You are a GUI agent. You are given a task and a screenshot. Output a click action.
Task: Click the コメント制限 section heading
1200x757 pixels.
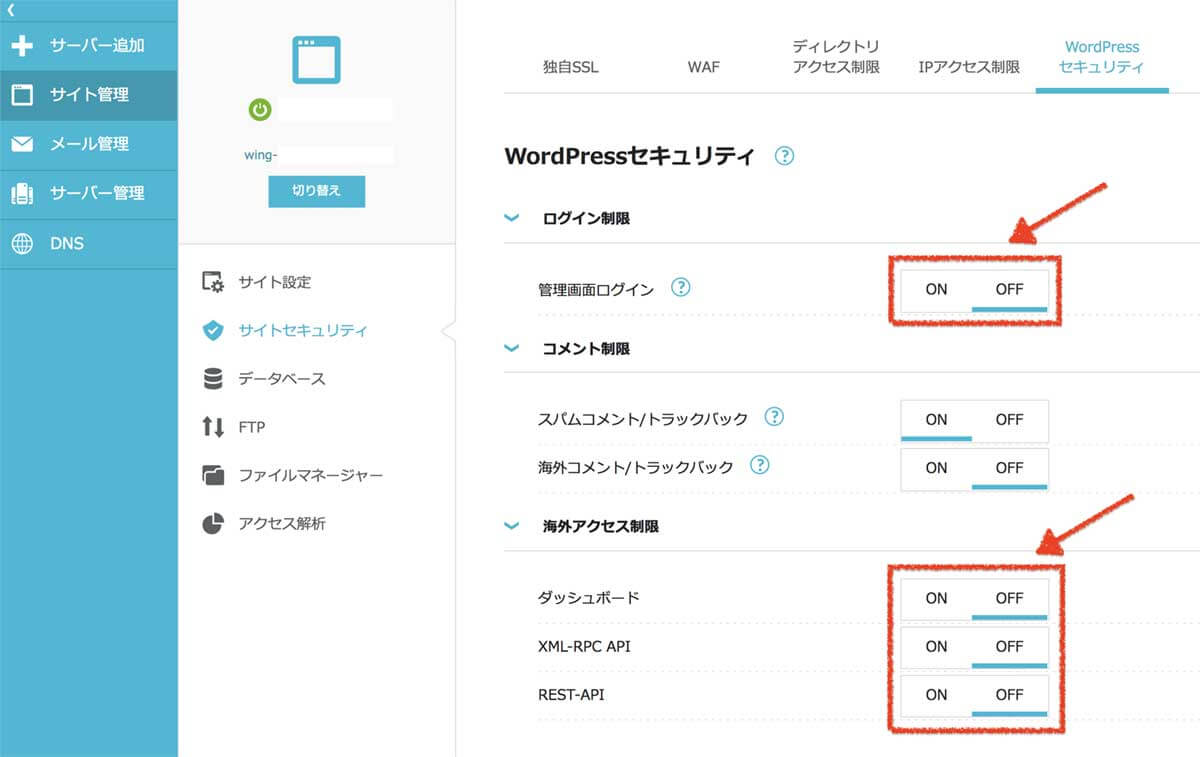click(586, 349)
